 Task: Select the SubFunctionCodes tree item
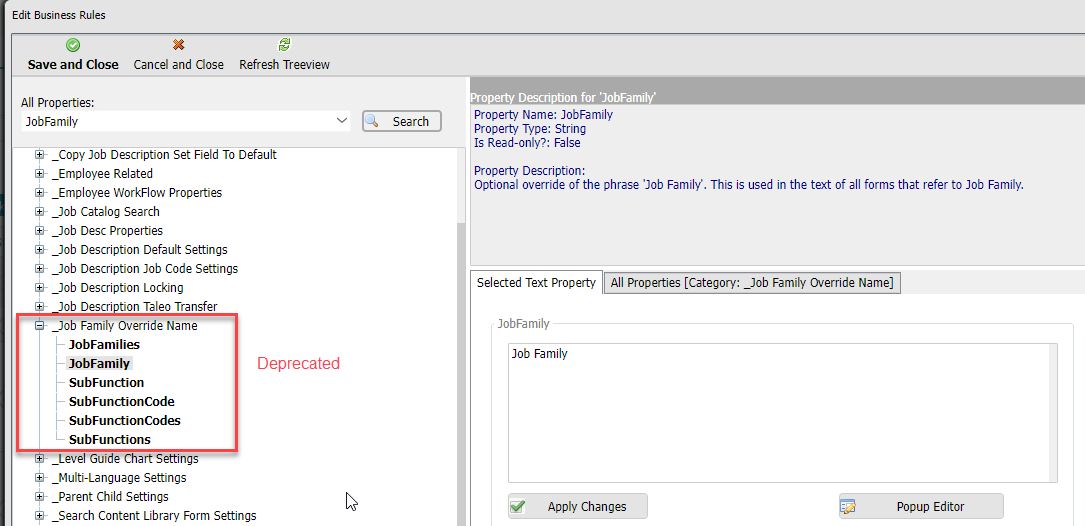124,421
